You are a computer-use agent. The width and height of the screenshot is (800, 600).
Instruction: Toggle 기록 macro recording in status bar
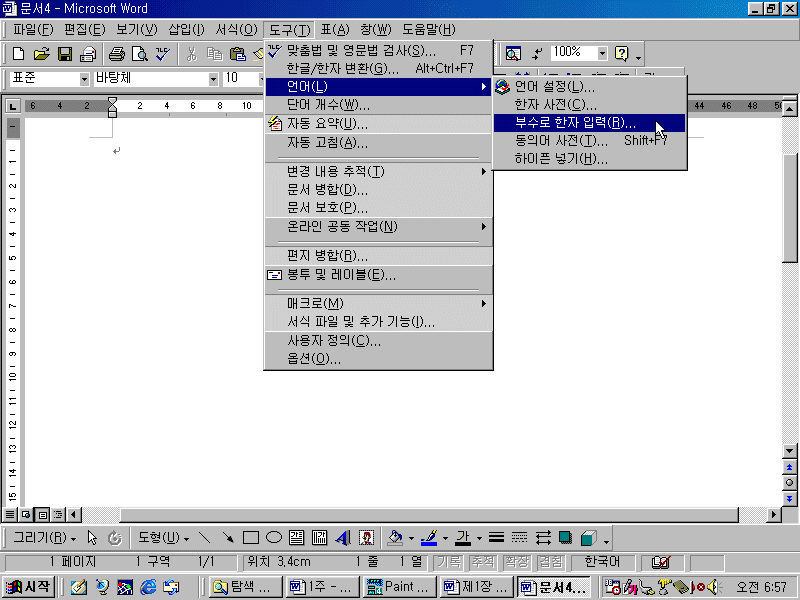click(x=449, y=562)
